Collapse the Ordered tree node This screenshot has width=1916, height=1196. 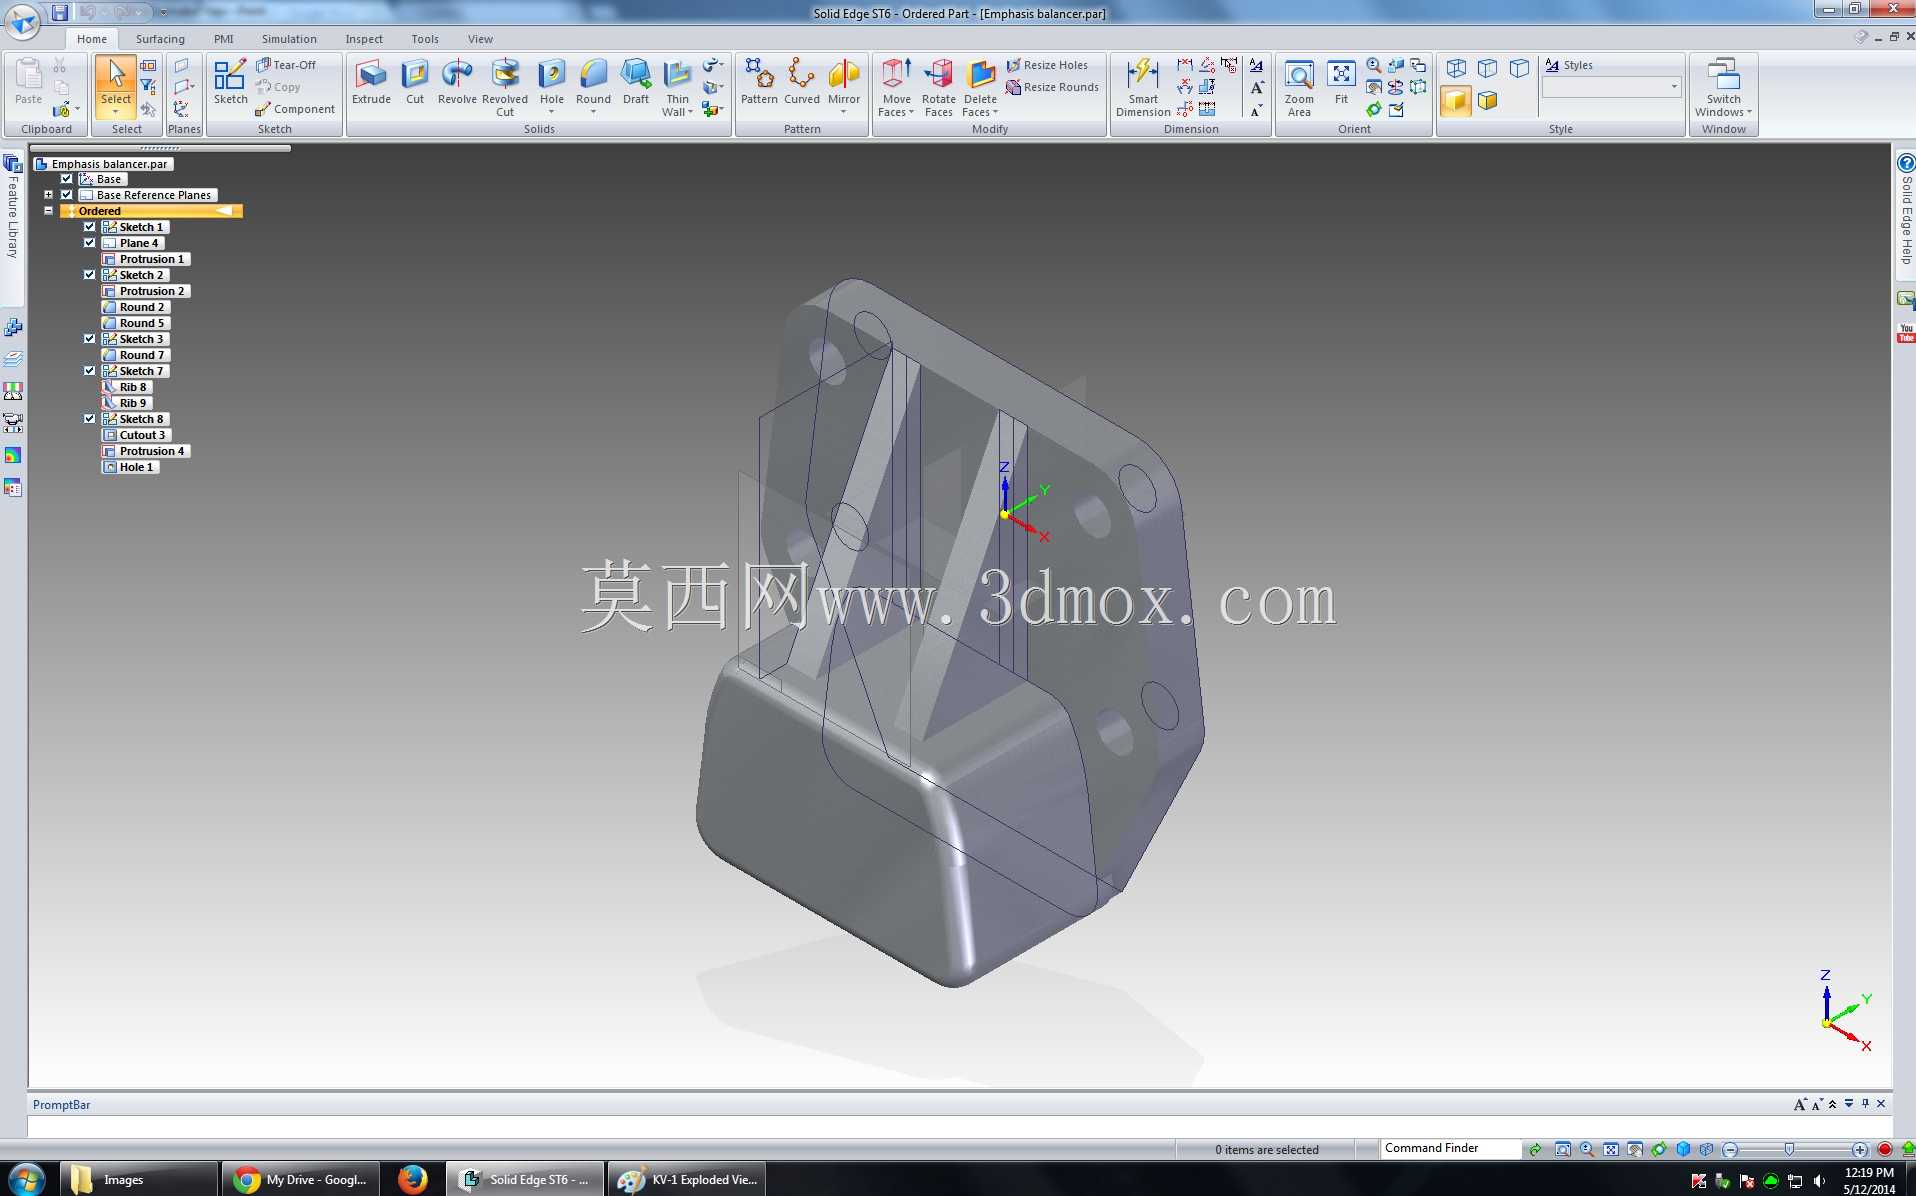pyautogui.click(x=48, y=211)
